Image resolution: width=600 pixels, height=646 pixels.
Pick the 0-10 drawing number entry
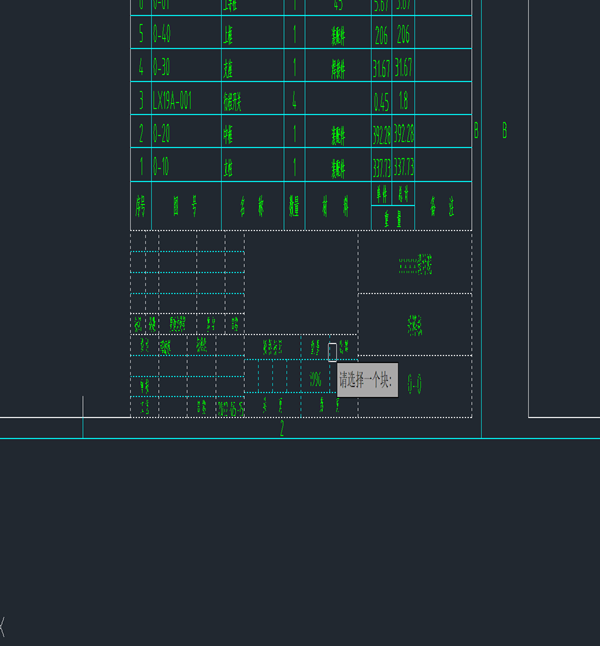161,167
